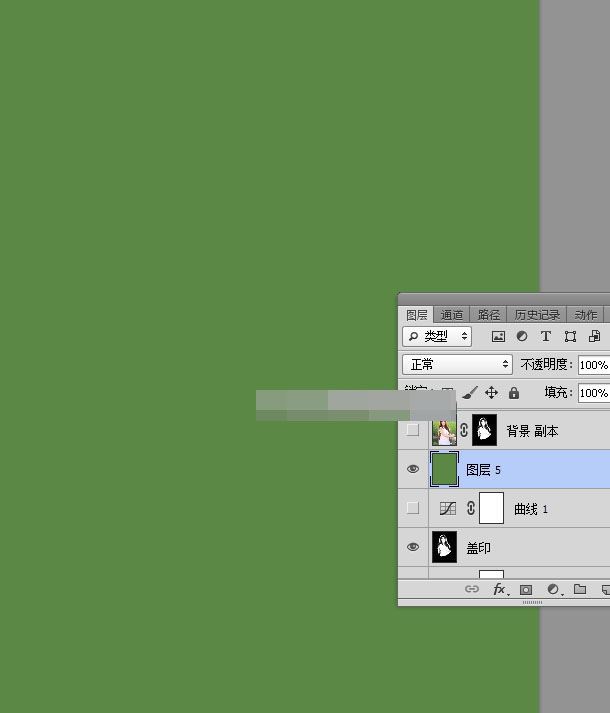Select the 图层 5 layer name
The width and height of the screenshot is (610, 713).
tap(483, 470)
